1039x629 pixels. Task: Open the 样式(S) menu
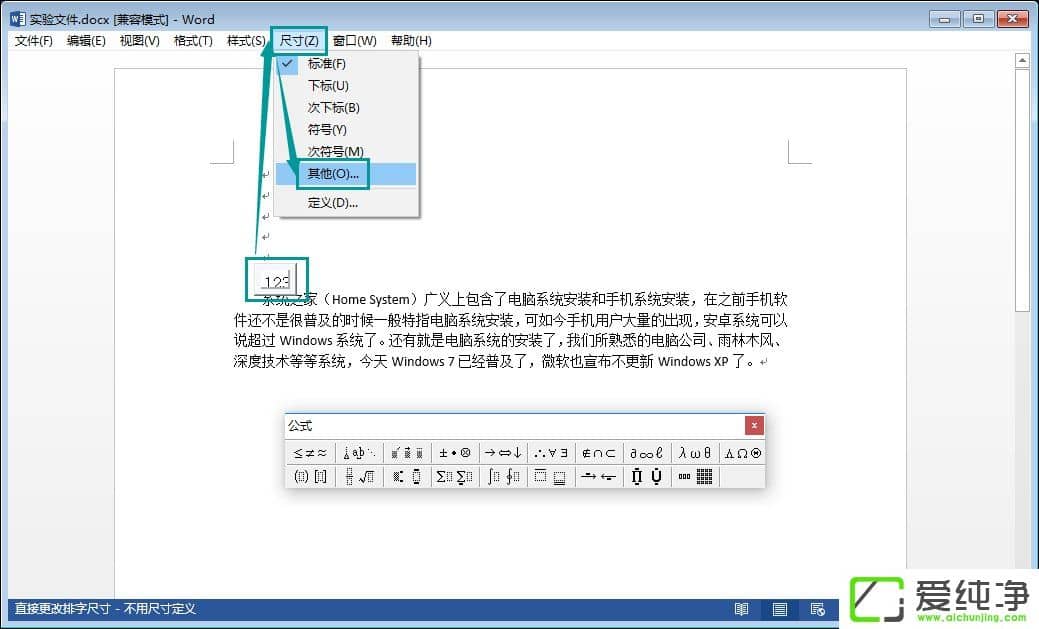(x=246, y=41)
